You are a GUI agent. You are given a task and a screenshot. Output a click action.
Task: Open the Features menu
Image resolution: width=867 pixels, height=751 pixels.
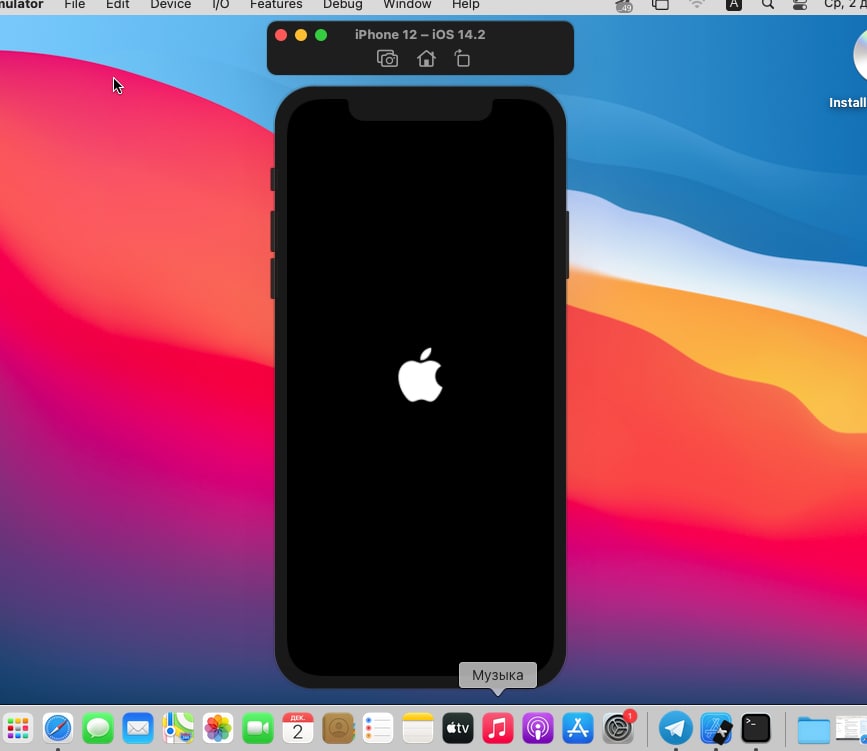[276, 4]
